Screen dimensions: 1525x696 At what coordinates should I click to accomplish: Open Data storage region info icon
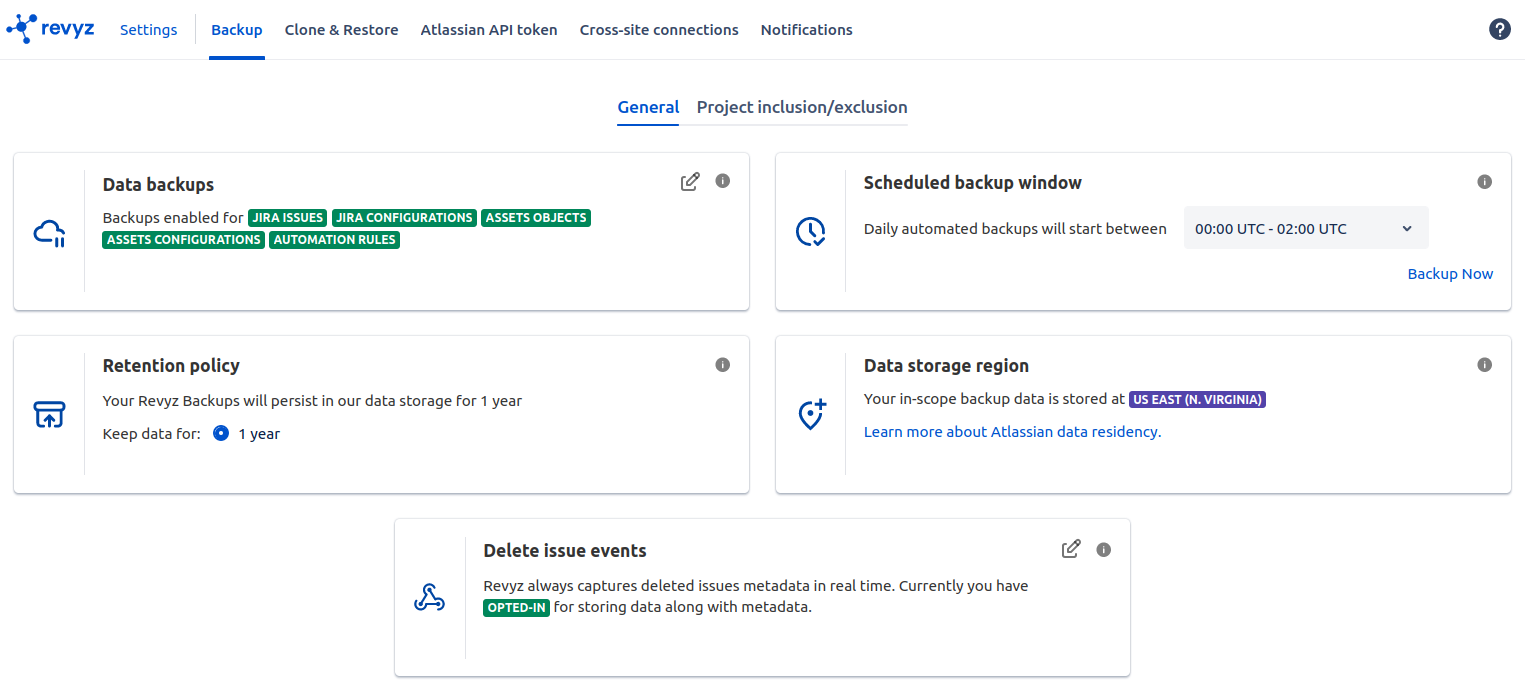1484,365
